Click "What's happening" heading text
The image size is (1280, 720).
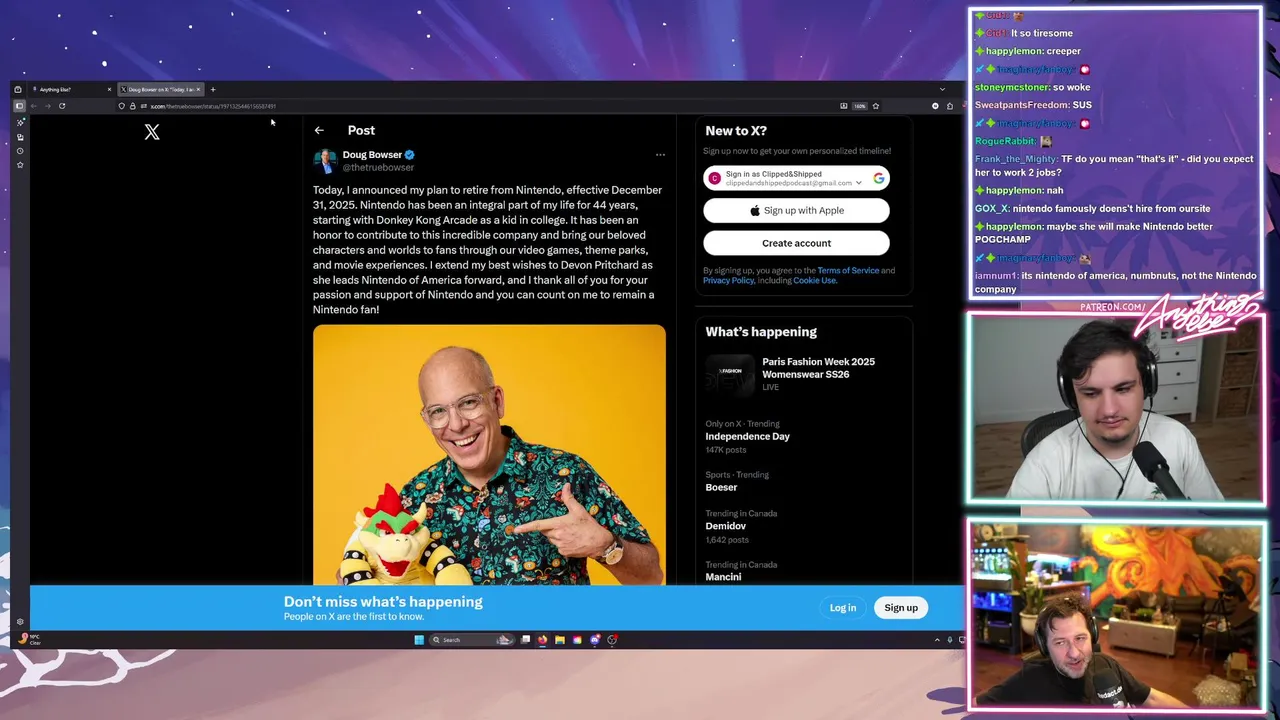[x=761, y=332]
